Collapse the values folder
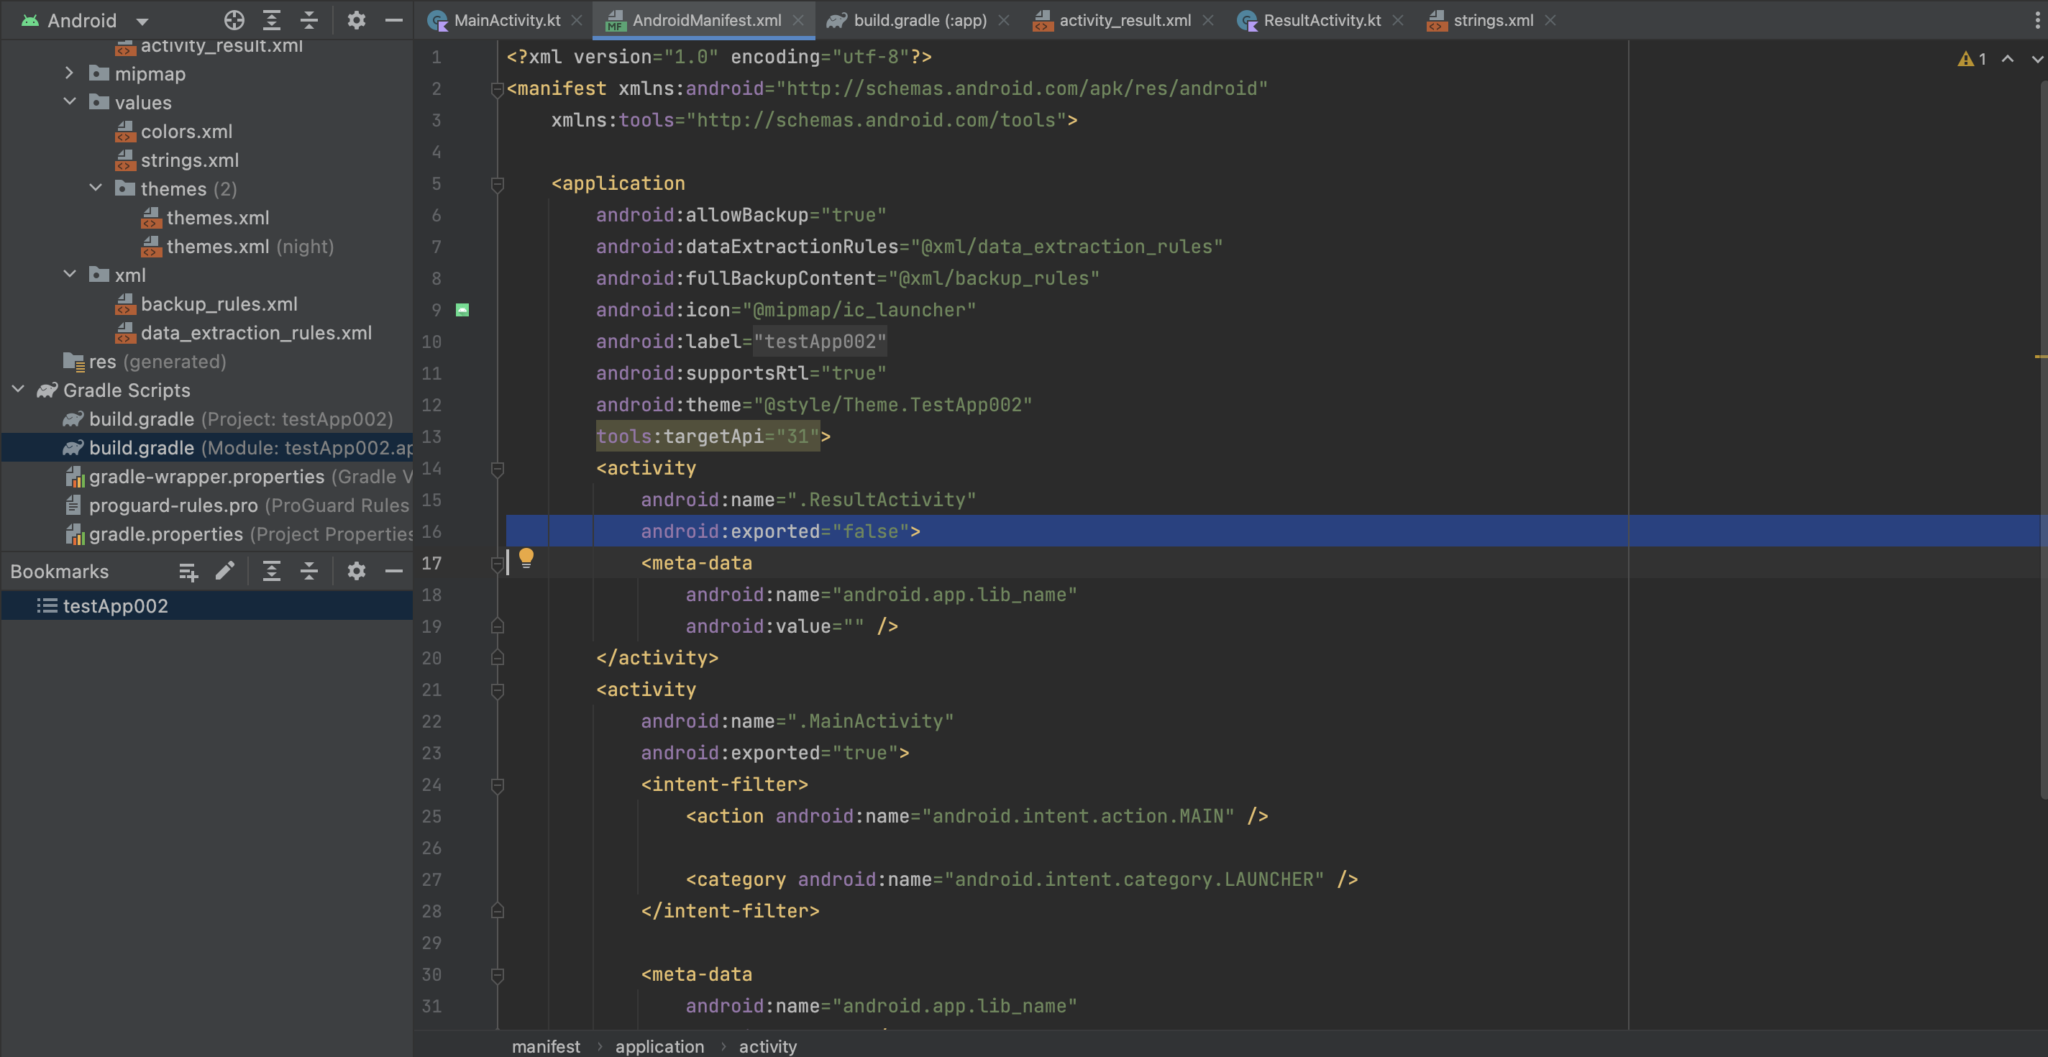The image size is (2048, 1057). [x=70, y=102]
